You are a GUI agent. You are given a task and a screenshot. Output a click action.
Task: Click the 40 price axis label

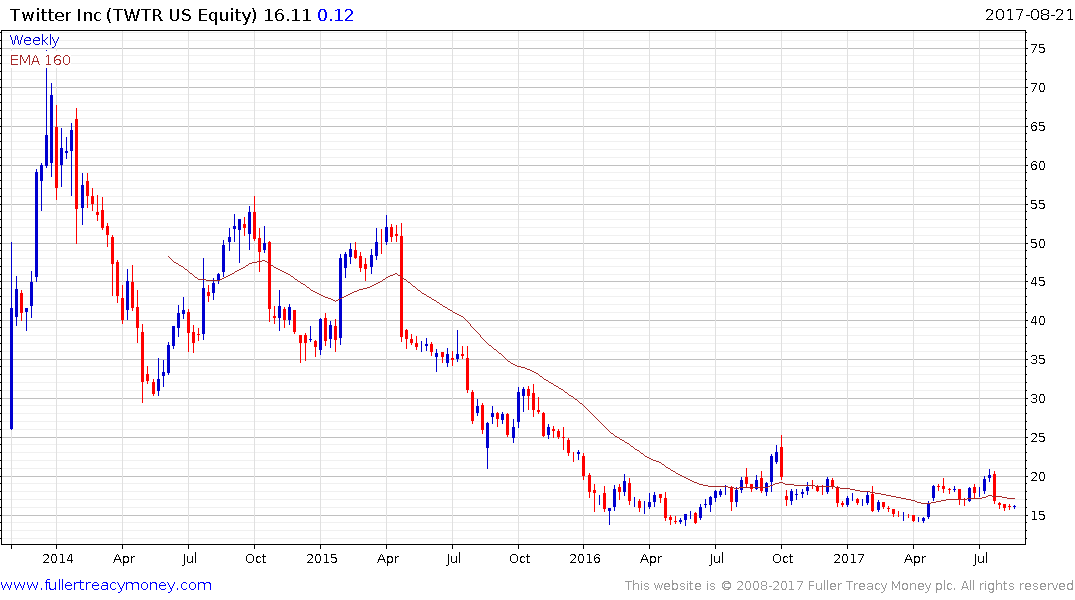coord(1037,321)
